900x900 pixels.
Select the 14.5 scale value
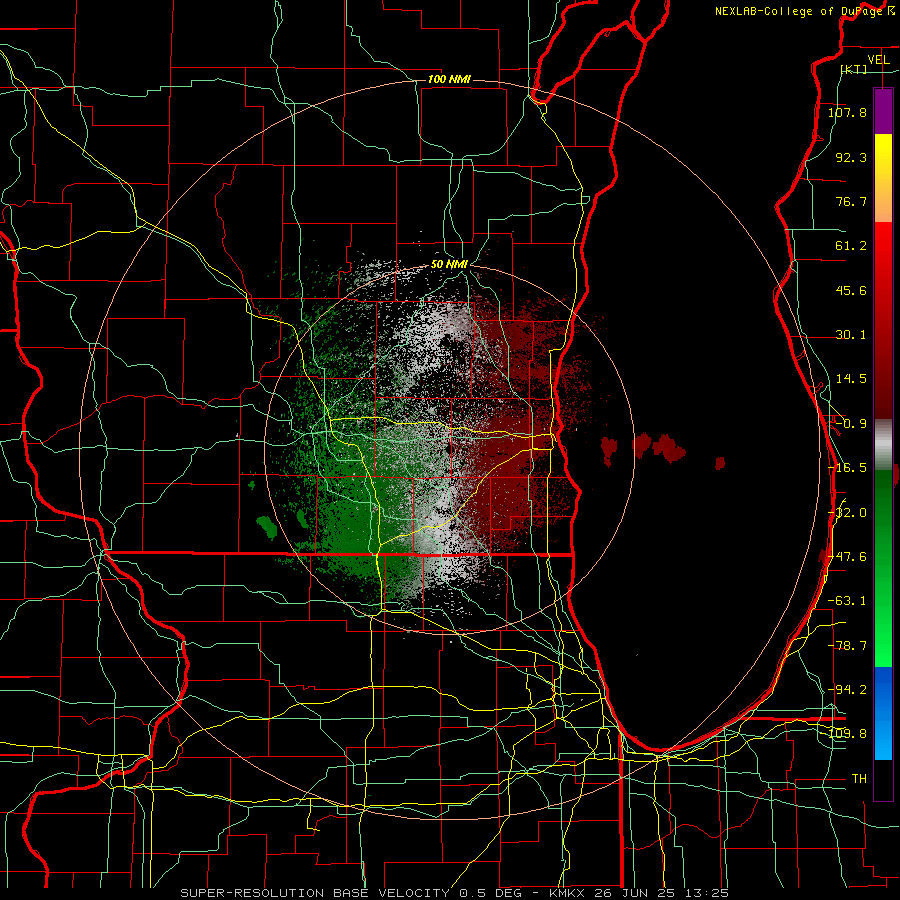[x=851, y=379]
